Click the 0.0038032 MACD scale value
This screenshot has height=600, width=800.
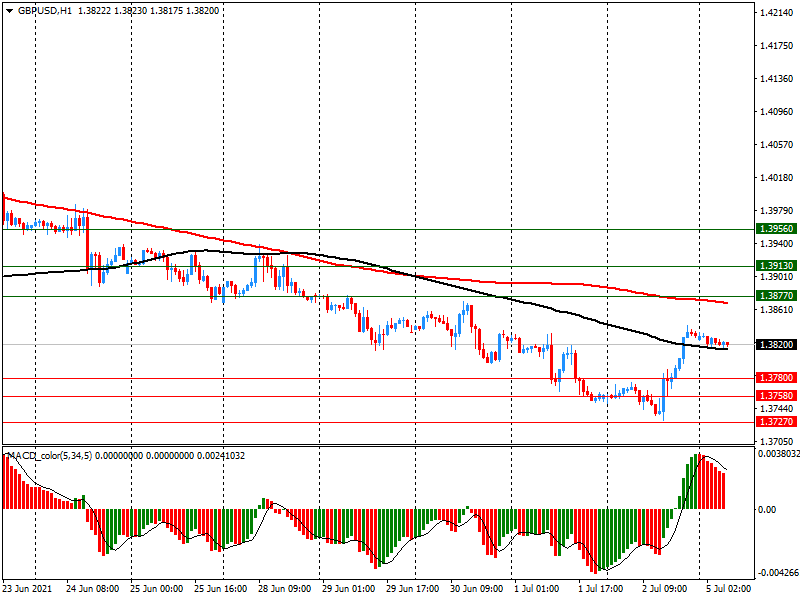pyautogui.click(x=777, y=454)
